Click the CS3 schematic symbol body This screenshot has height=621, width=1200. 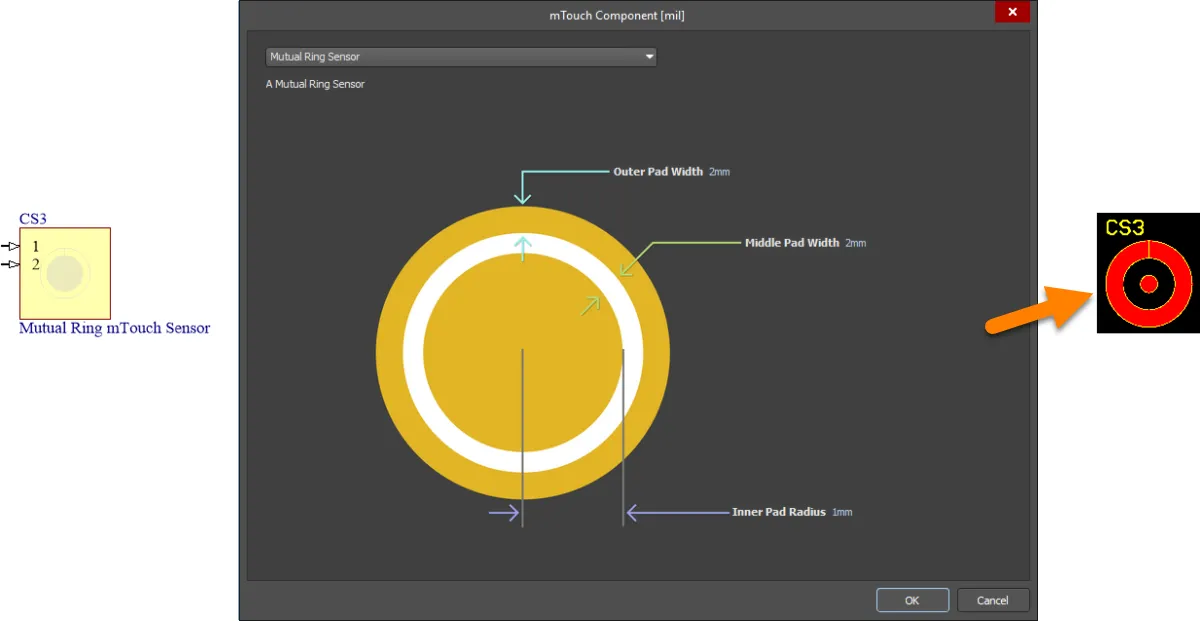[65, 273]
